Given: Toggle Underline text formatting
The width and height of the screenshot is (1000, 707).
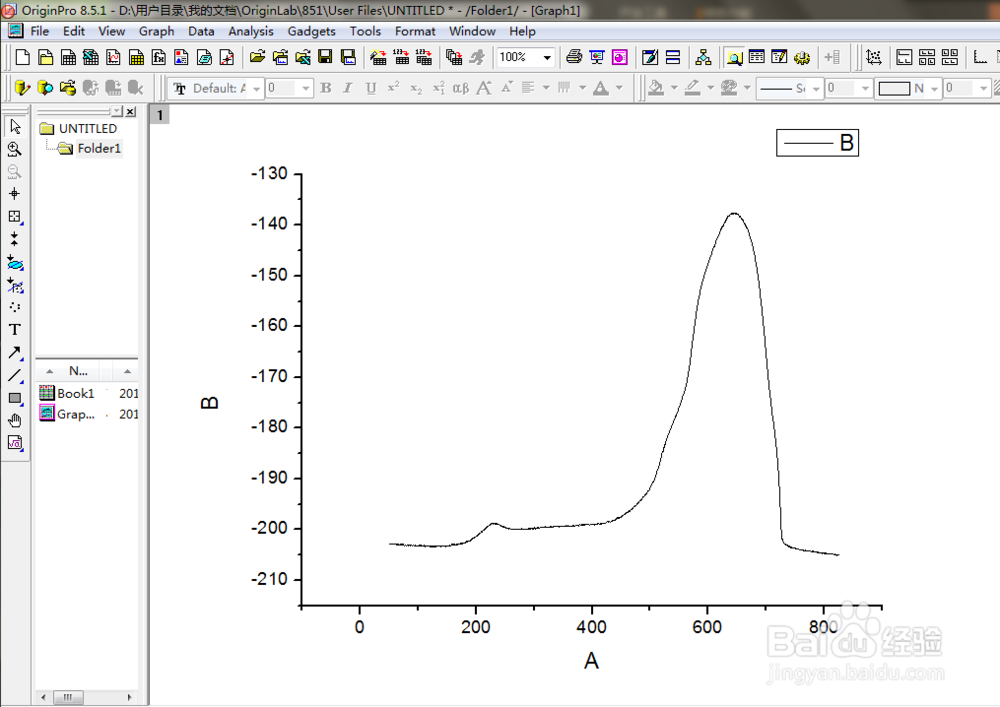Looking at the screenshot, I should click(371, 88).
